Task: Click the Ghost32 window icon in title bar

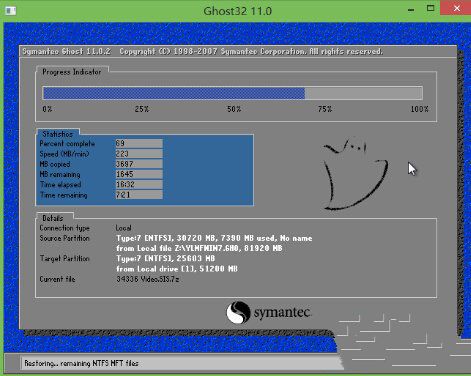Action: 10,11
